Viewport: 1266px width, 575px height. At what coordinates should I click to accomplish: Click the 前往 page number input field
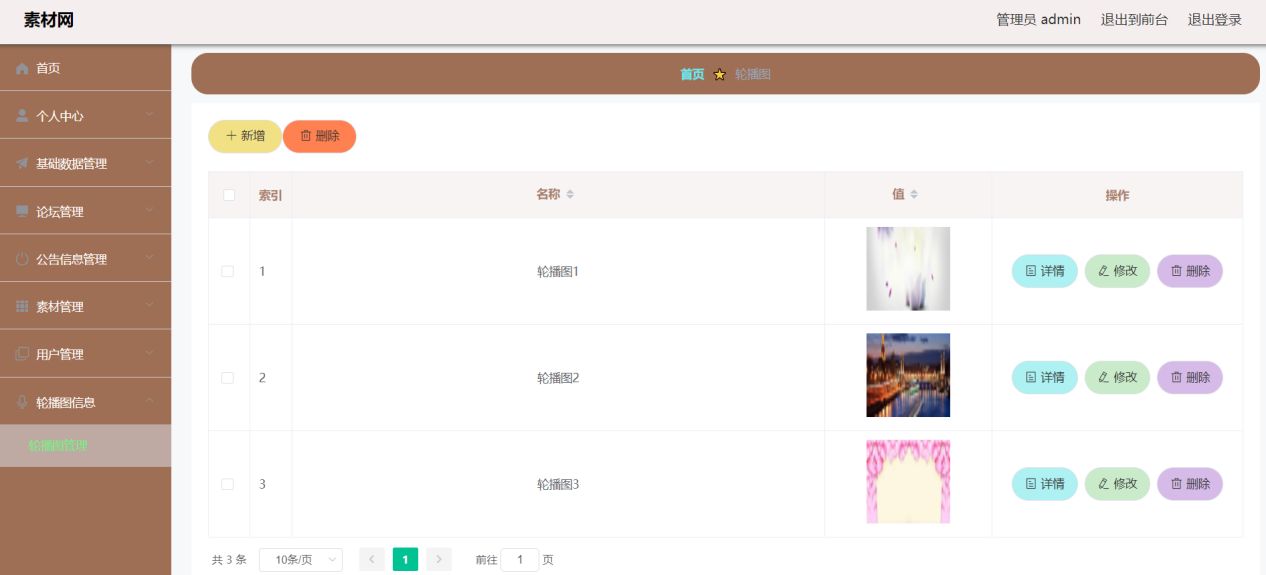[520, 560]
